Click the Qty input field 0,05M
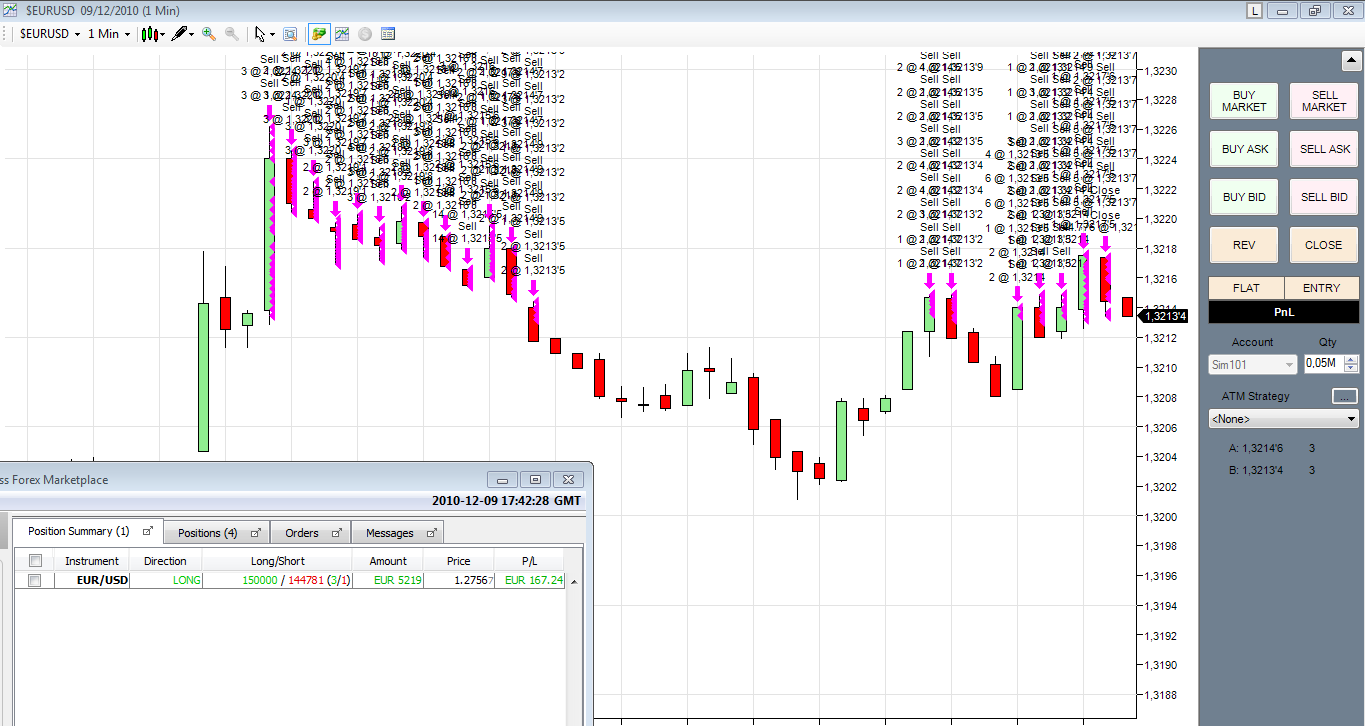Viewport: 1365px width, 726px height. [1323, 365]
